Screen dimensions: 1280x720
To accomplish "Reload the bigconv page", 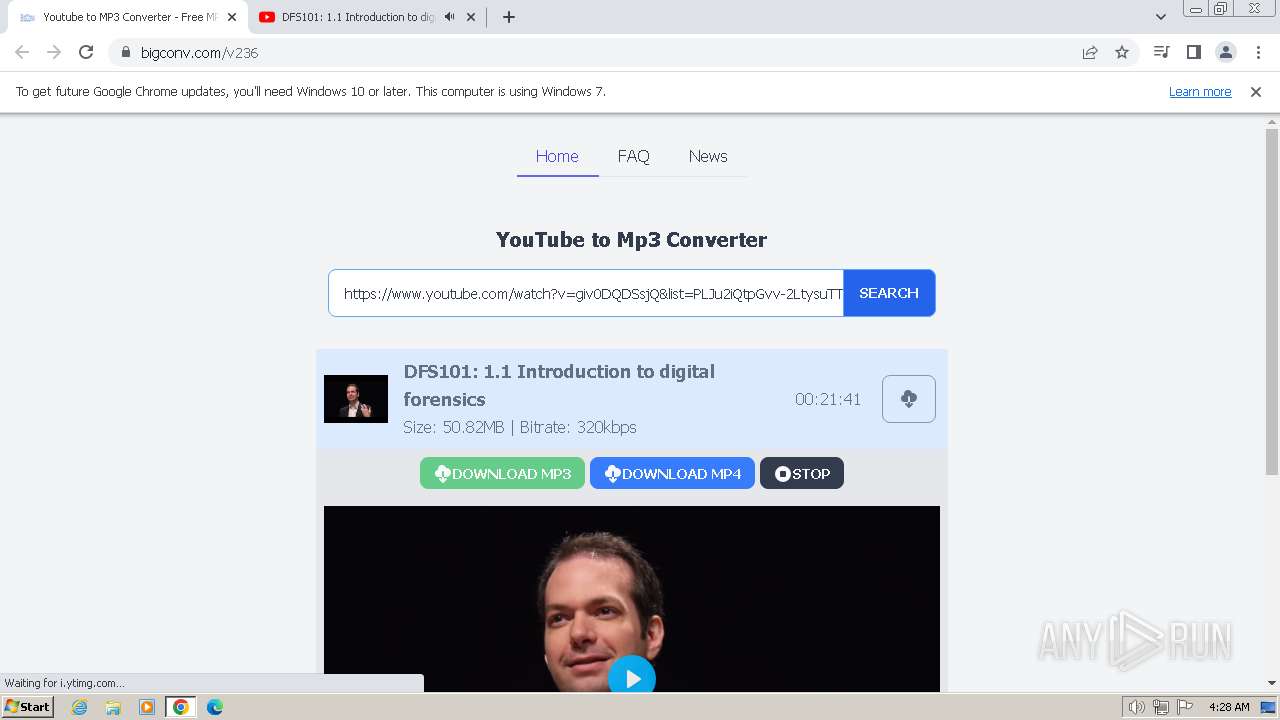I will click(x=86, y=53).
